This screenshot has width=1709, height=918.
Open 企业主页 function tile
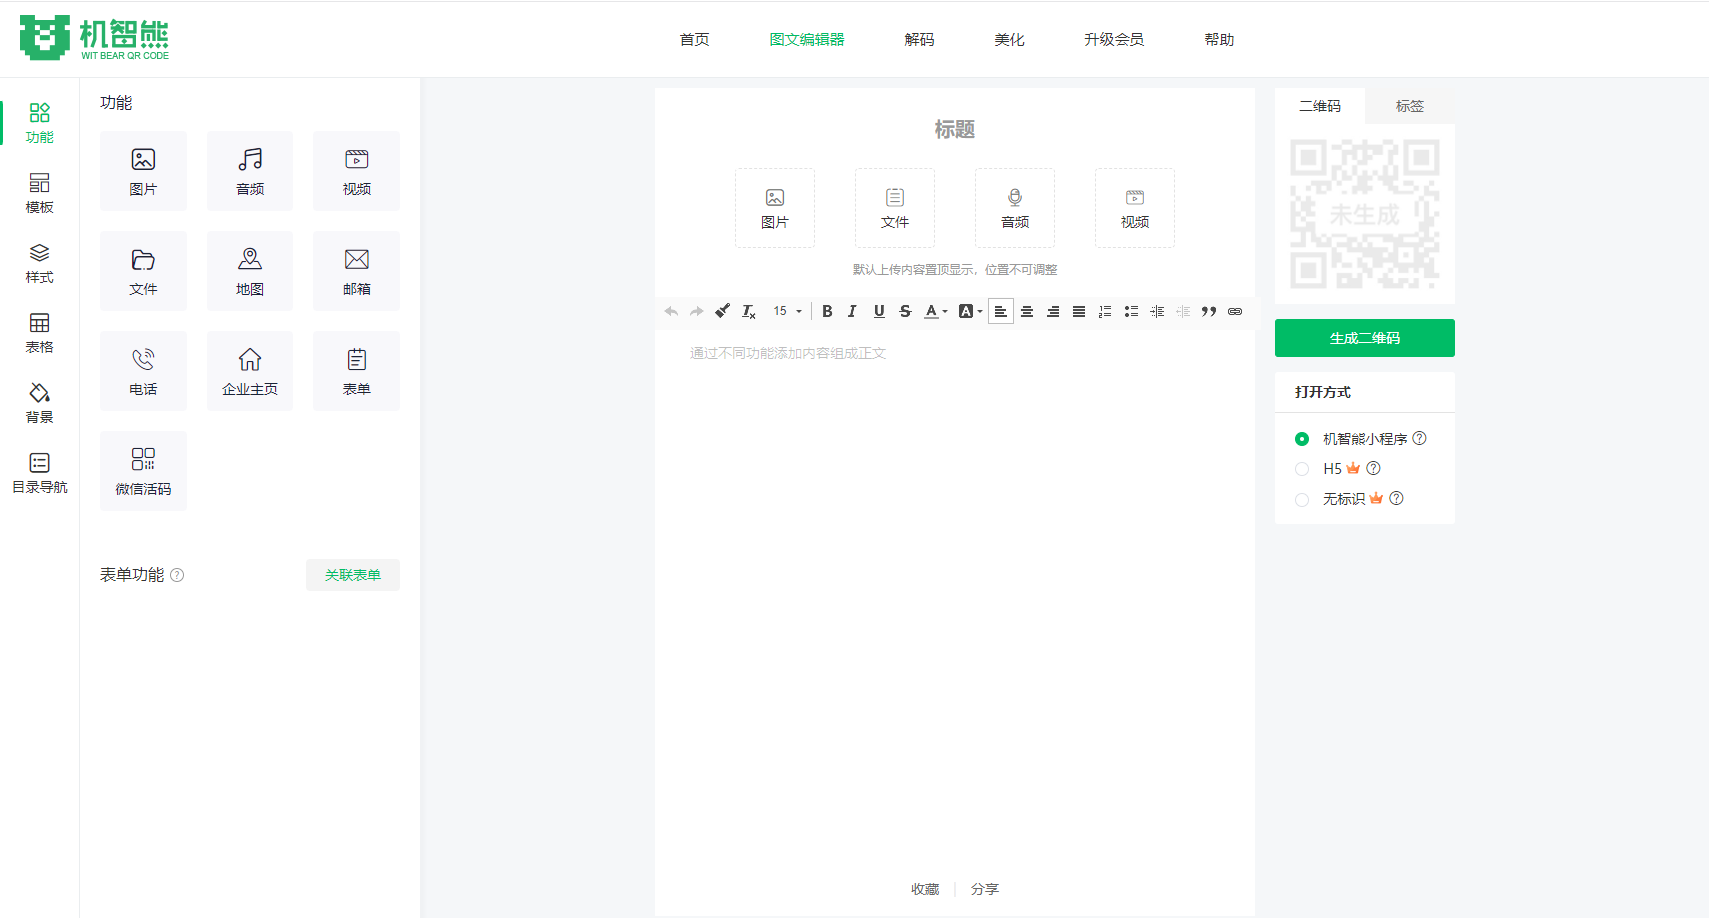[249, 371]
